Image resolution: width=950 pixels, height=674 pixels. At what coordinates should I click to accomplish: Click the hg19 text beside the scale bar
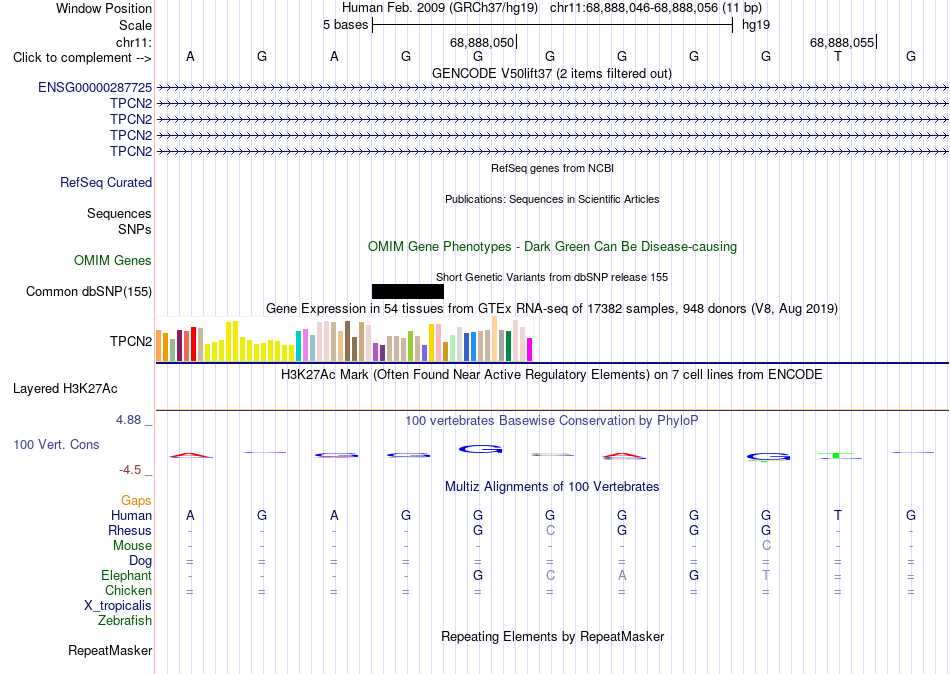point(756,25)
